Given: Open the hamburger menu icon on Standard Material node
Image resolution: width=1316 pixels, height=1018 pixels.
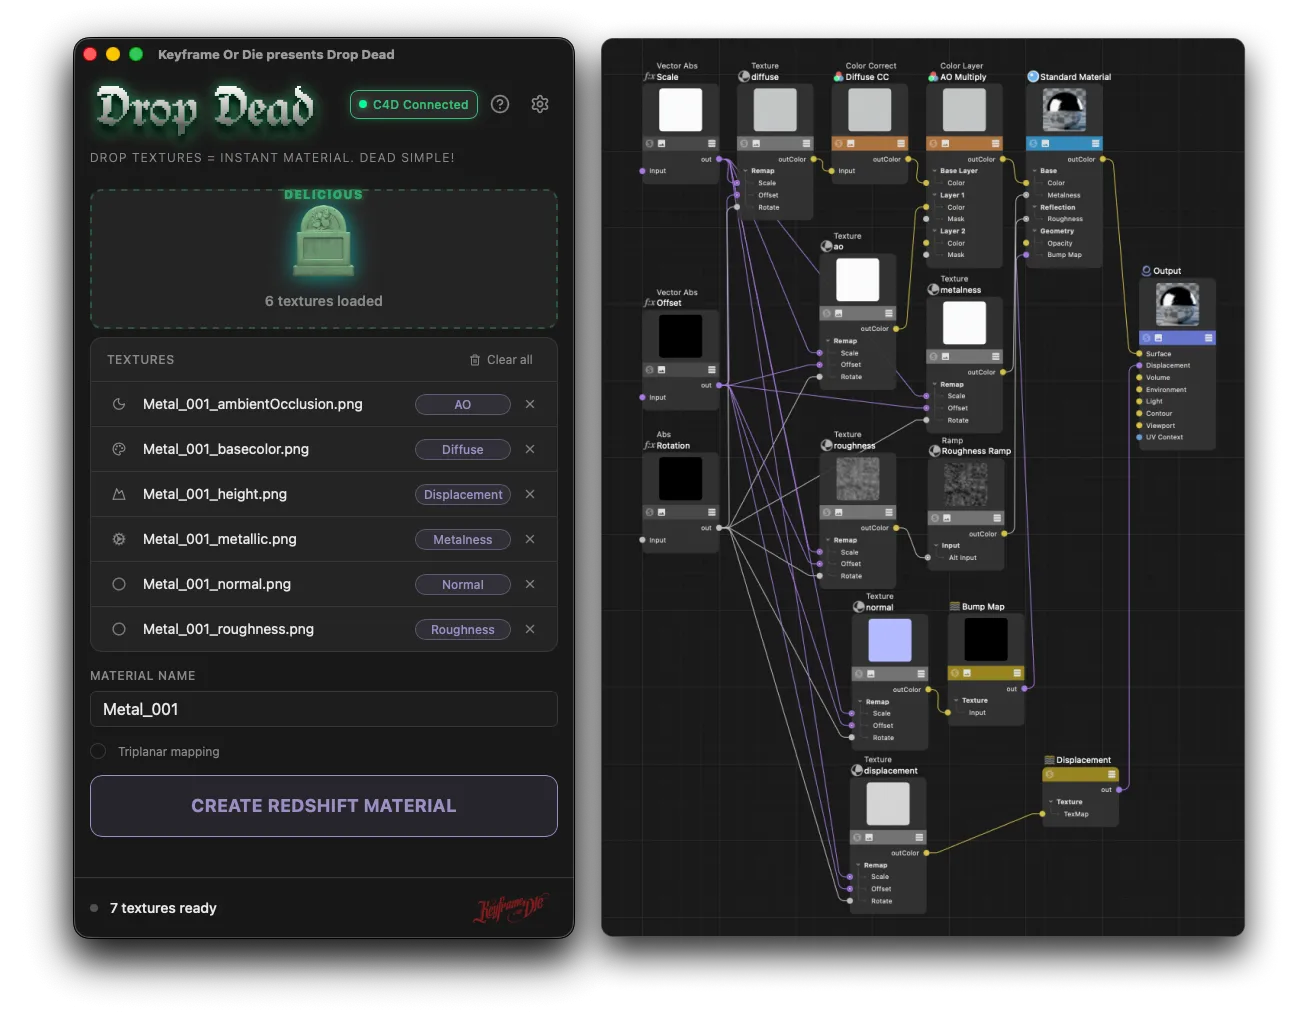Looking at the screenshot, I should [x=1096, y=143].
